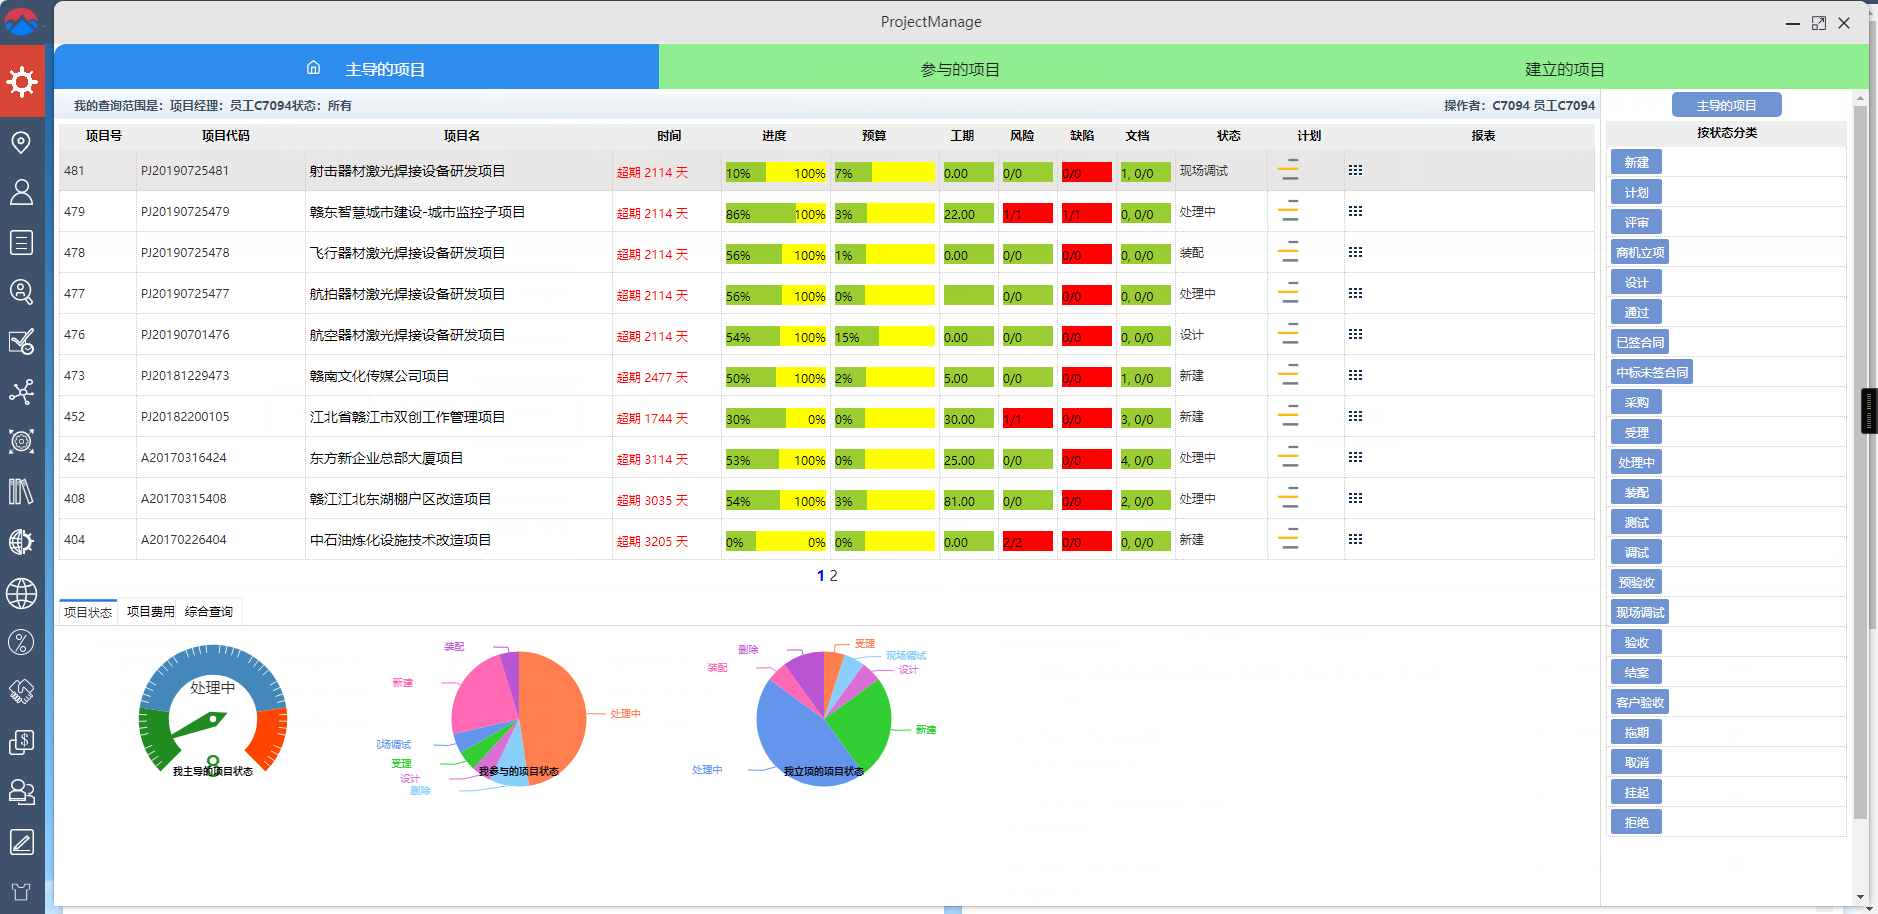Click the location pin icon in sidebar
The height and width of the screenshot is (914, 1878).
21,142
